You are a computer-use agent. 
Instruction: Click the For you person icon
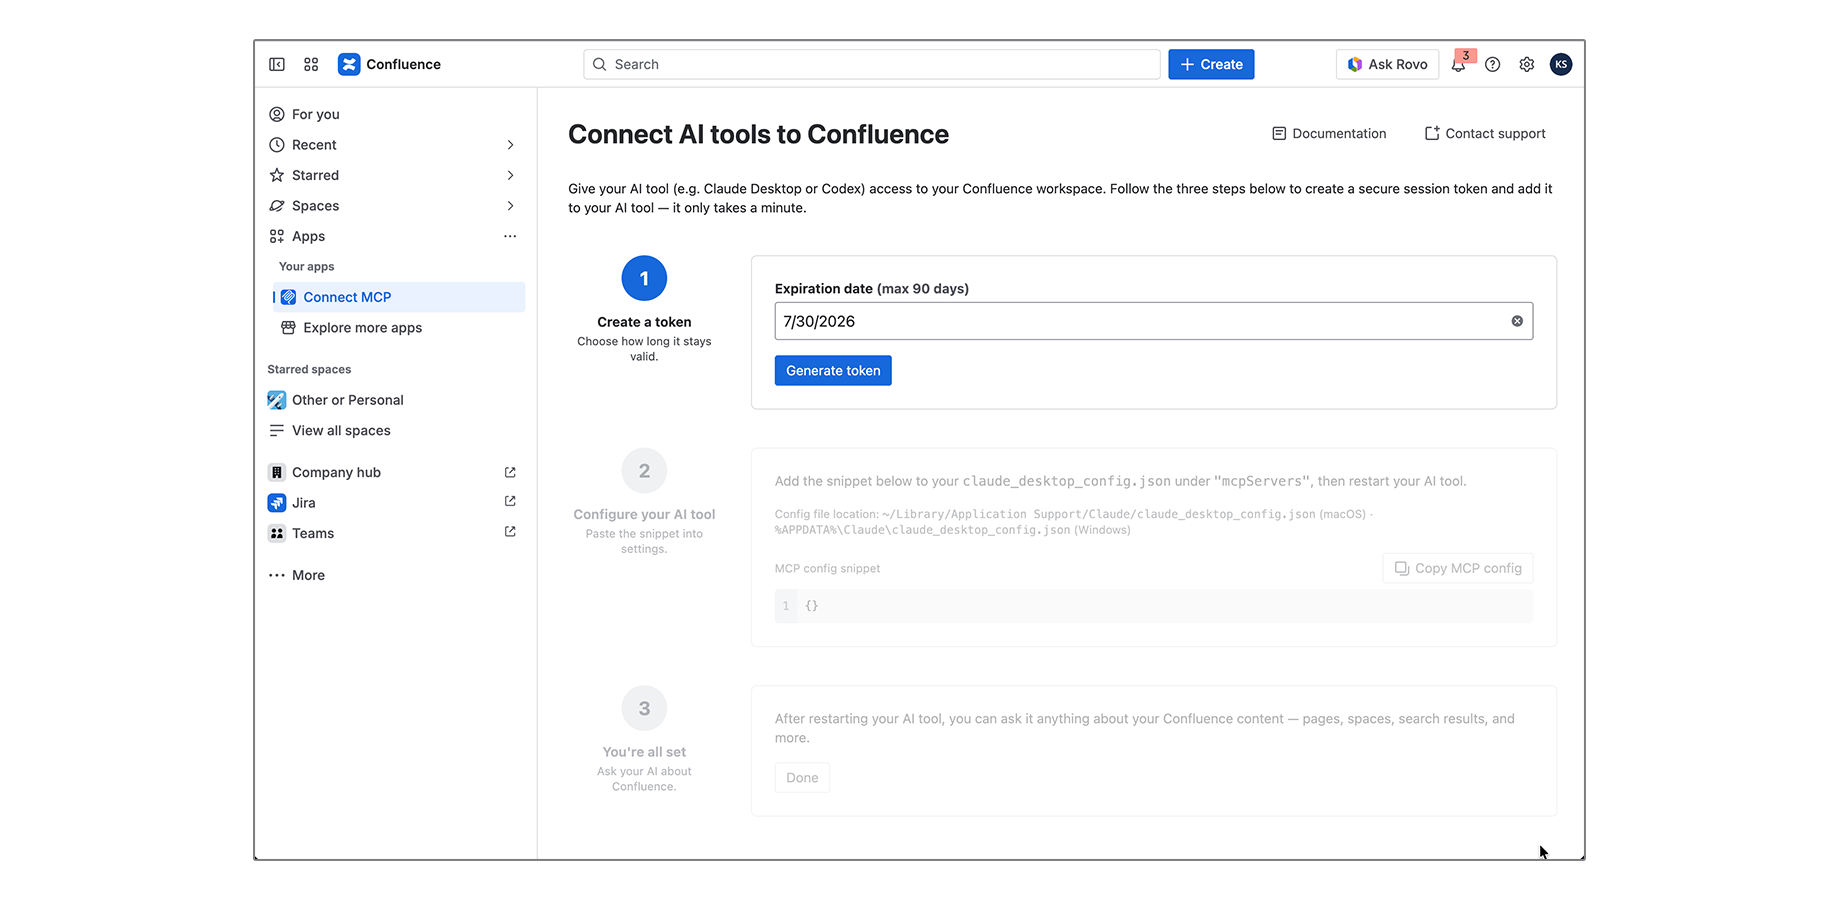click(277, 114)
